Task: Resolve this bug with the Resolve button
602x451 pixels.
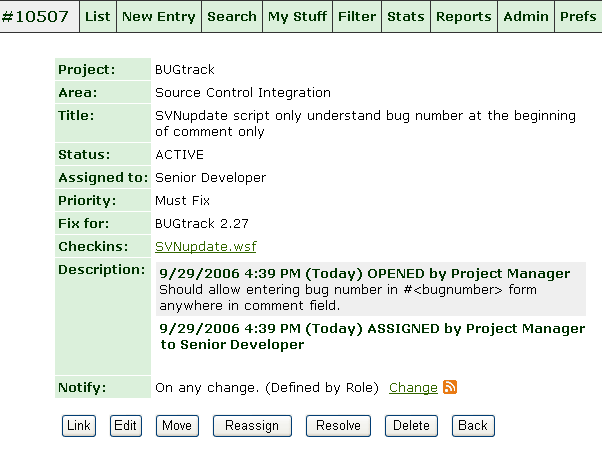Action: pos(338,425)
